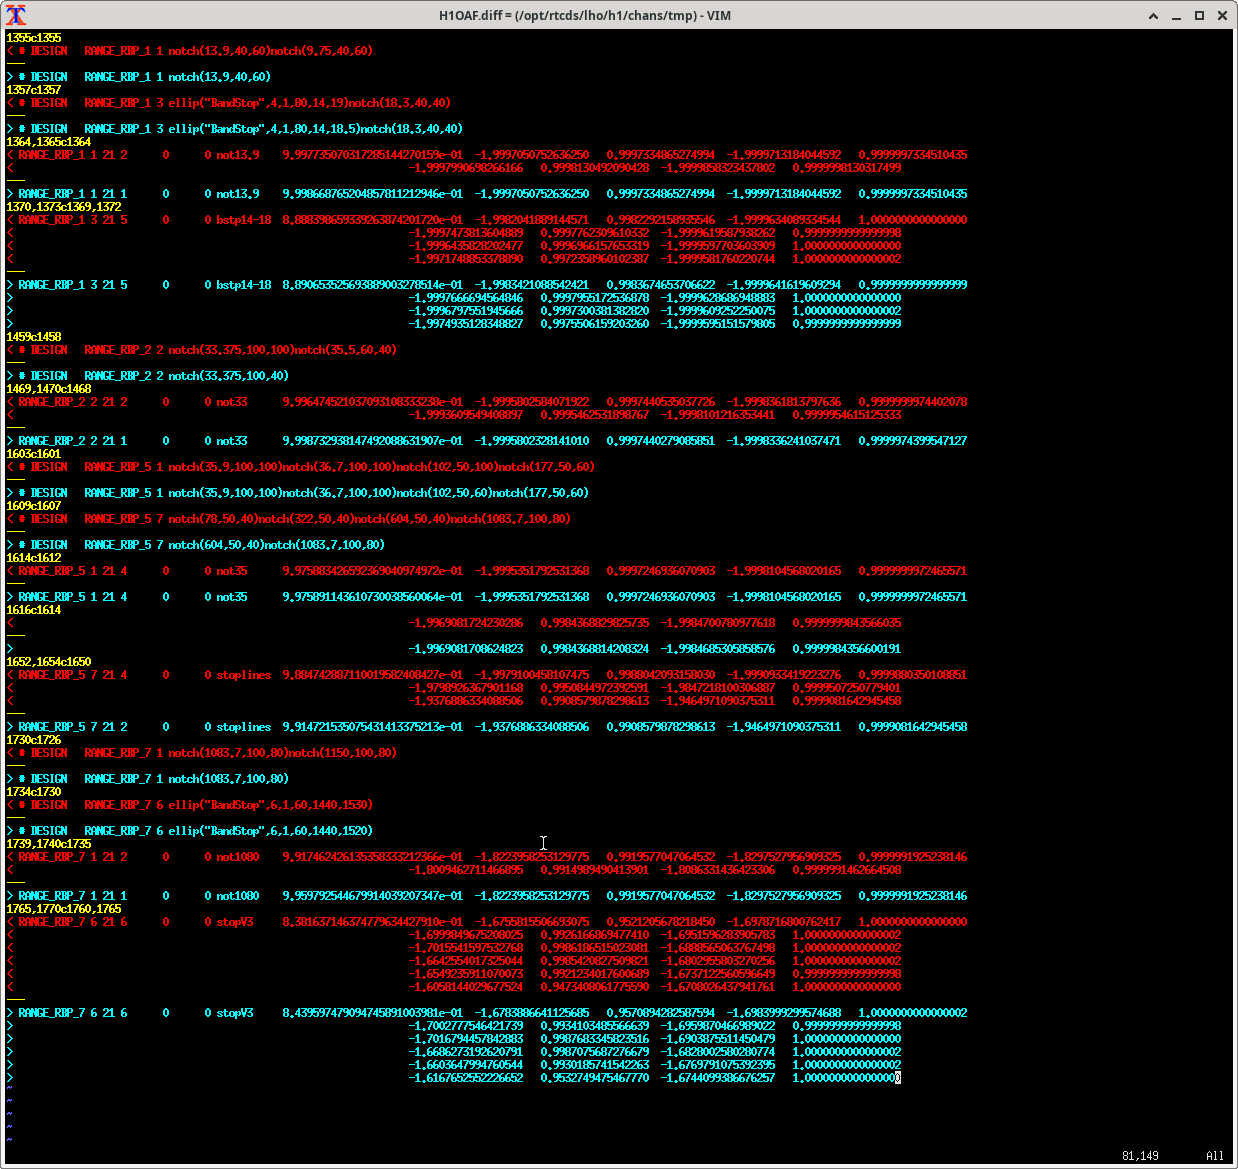The width and height of the screenshot is (1238, 1169).
Task: Click hunk header 1459c1458
Action: [x=34, y=337]
